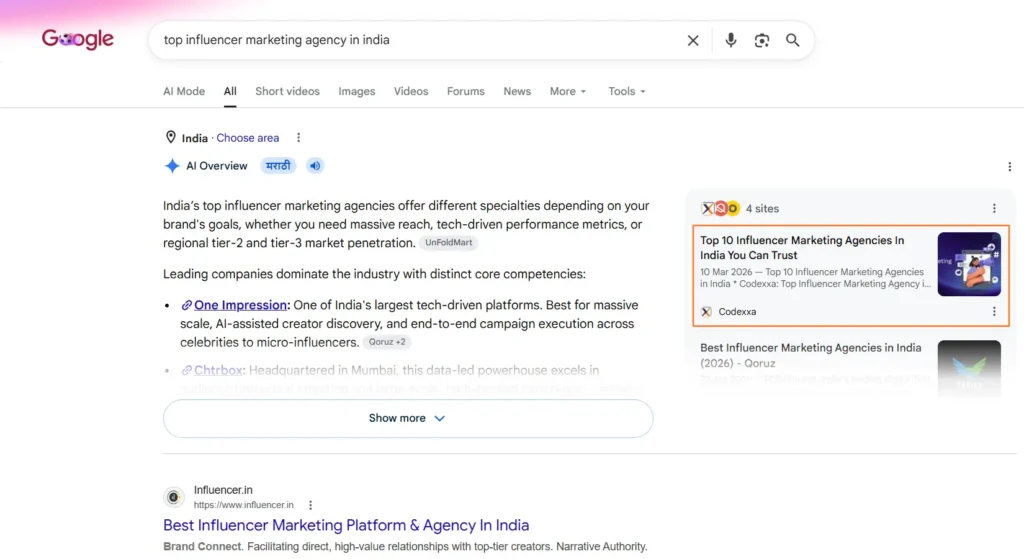
Task: Expand the More dropdown
Action: pyautogui.click(x=568, y=91)
